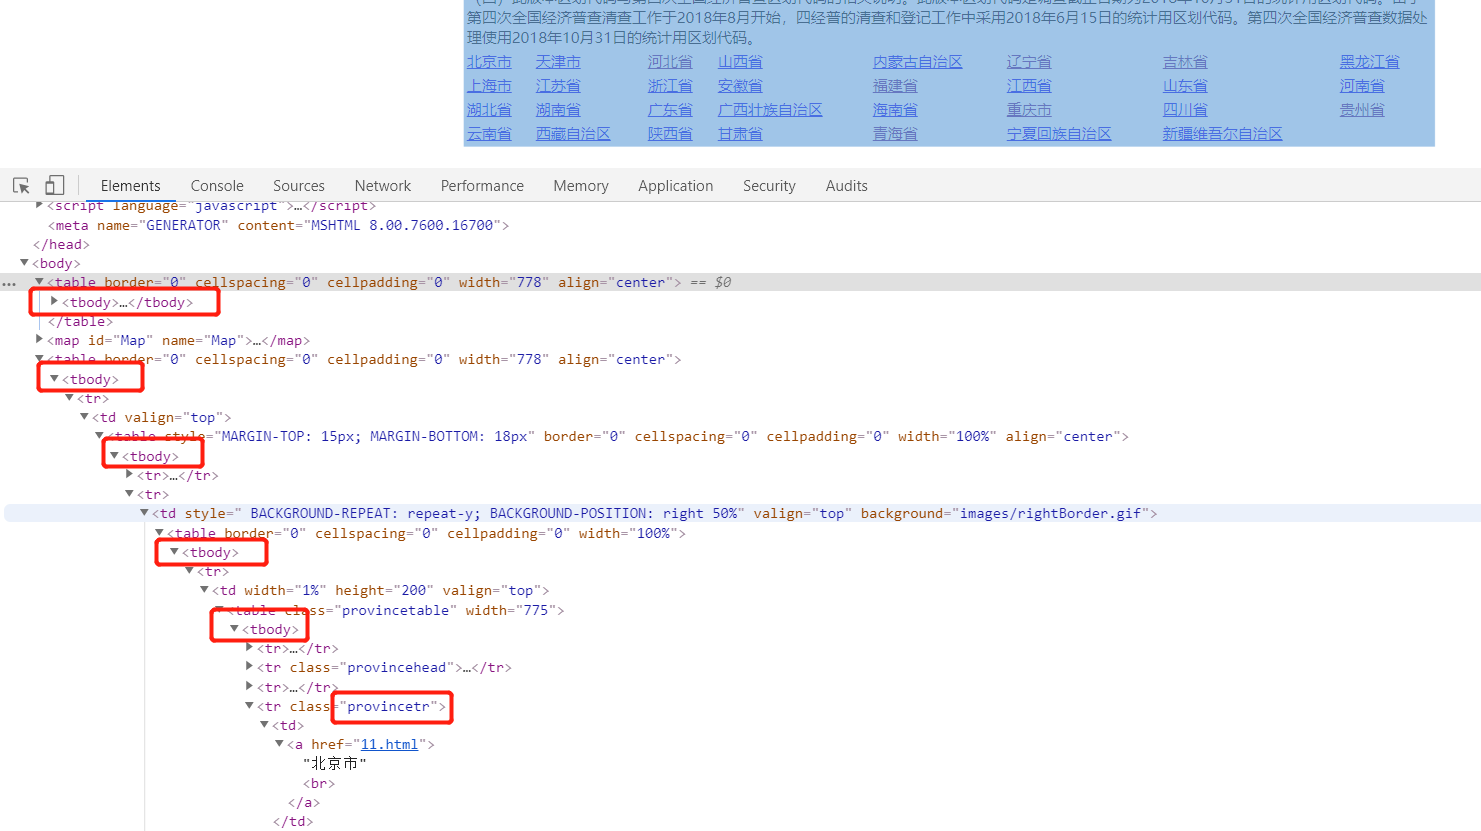1481x831 pixels.
Task: Open the 天津市 province link
Action: tap(558, 62)
